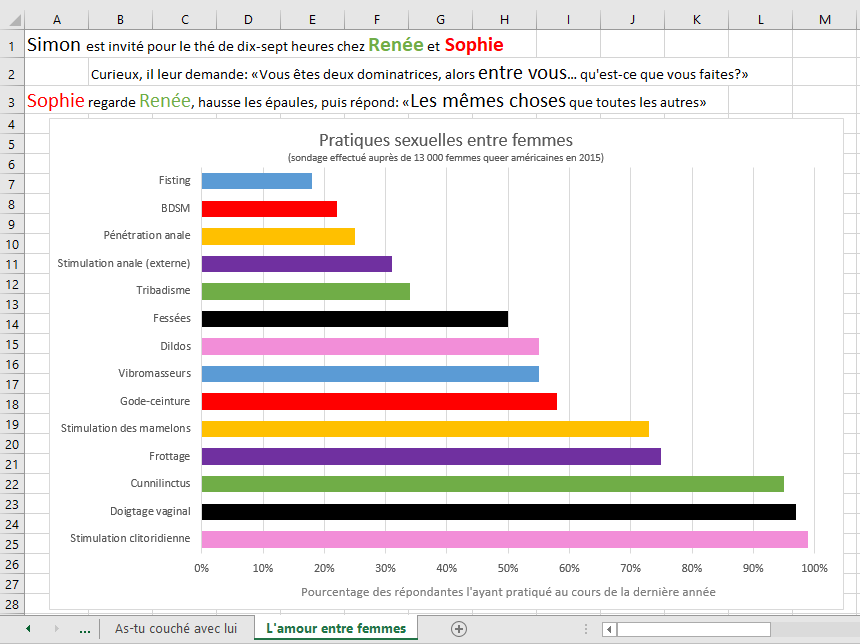Click the green Tribadisme bar in chart

click(x=305, y=292)
